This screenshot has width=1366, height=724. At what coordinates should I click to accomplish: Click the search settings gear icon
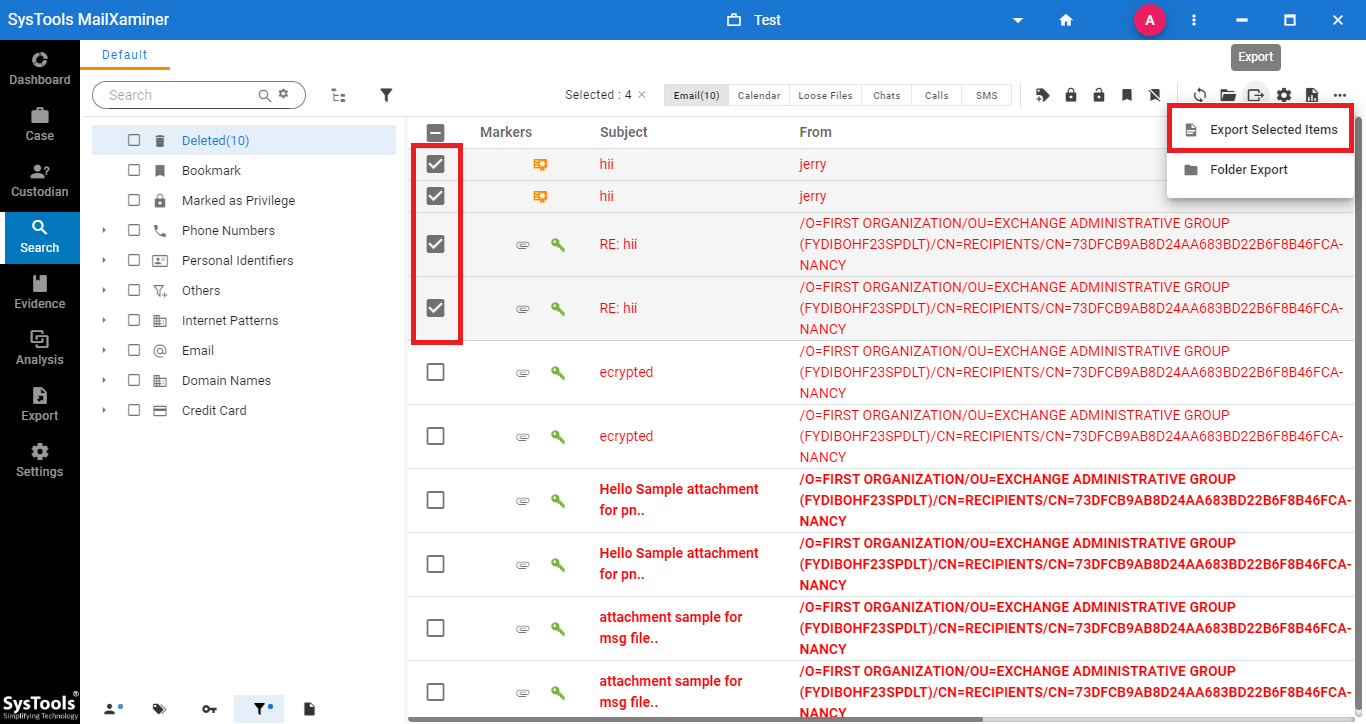(x=283, y=94)
